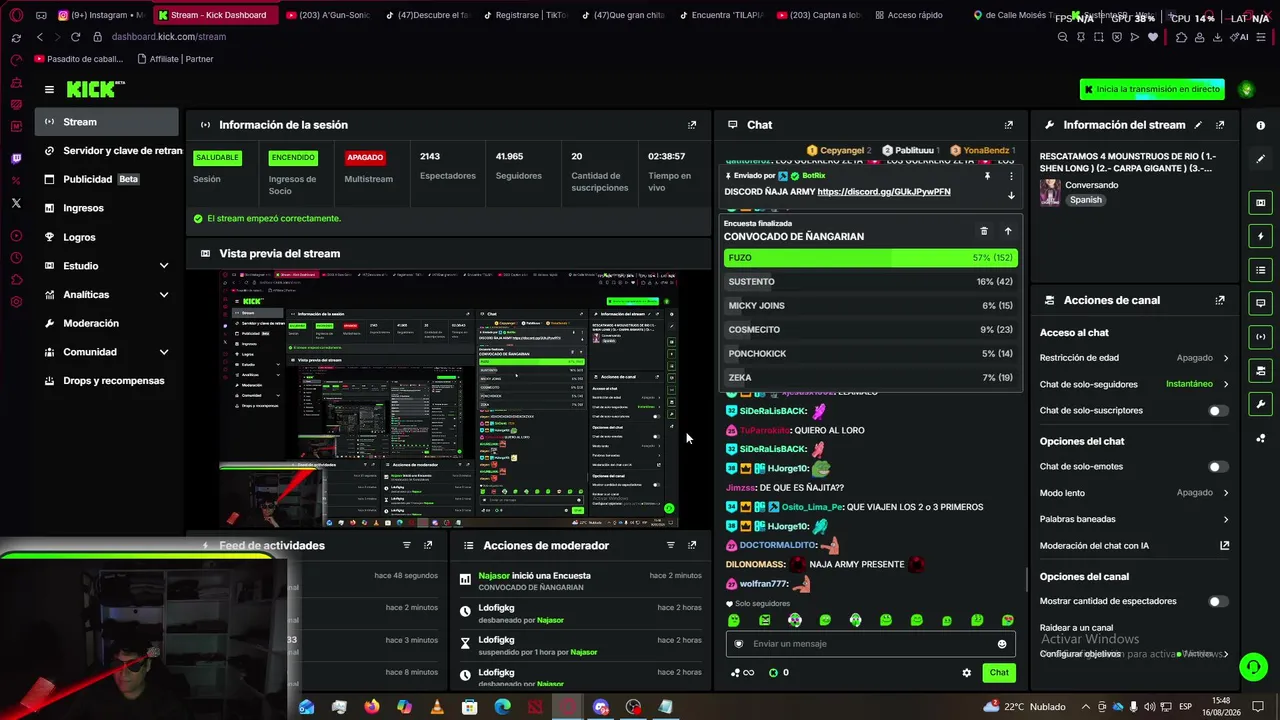Open Publicidad in the sidebar
Image resolution: width=1280 pixels, height=720 pixels.
tap(108, 180)
